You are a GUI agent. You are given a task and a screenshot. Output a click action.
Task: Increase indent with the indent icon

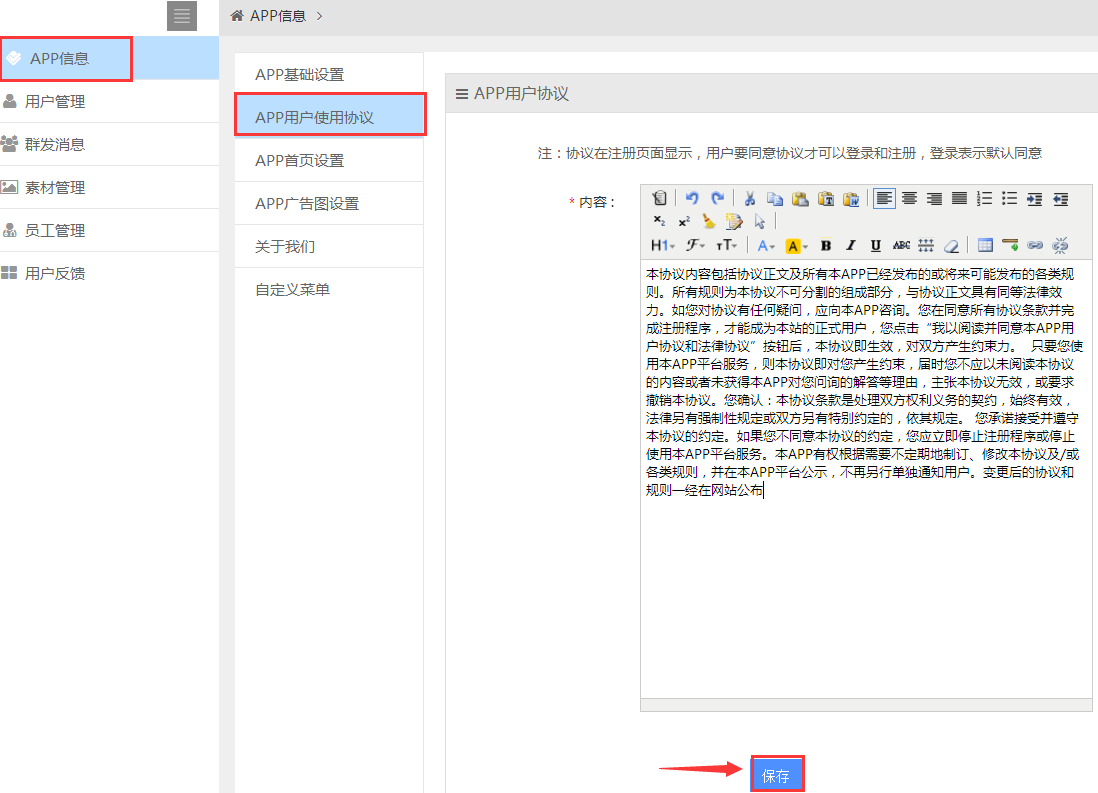click(1035, 199)
